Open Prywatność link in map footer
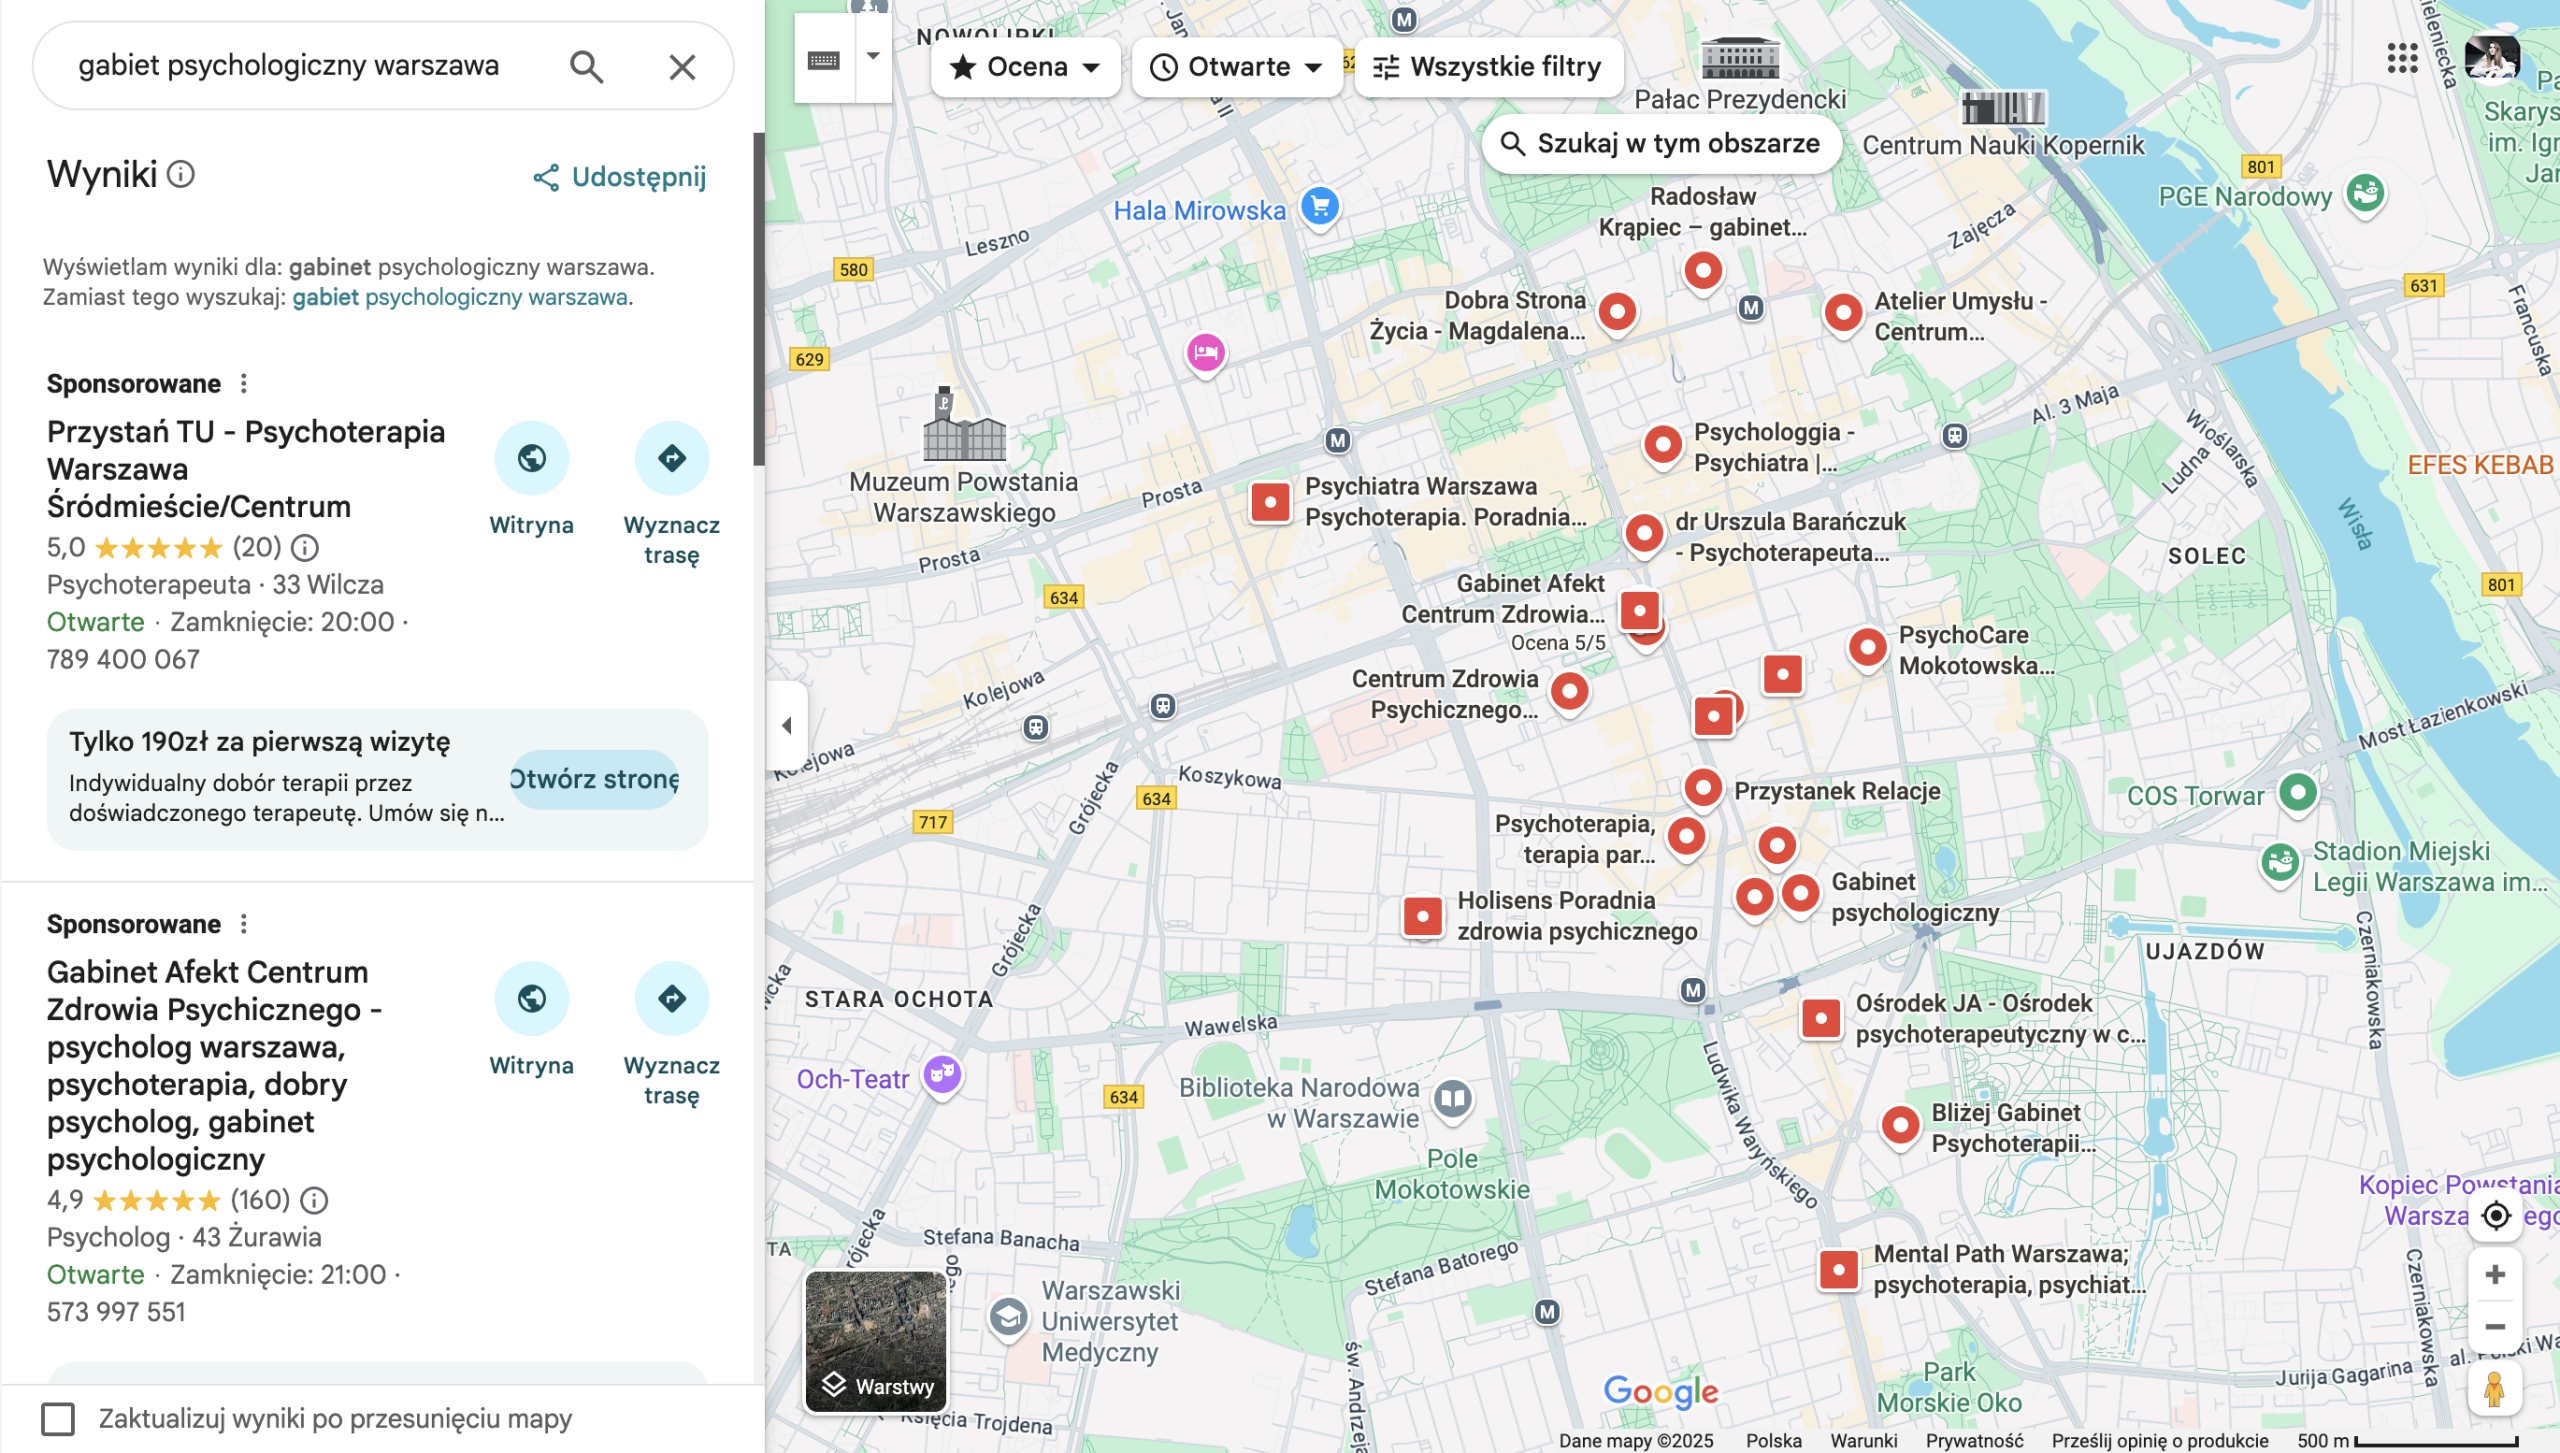This screenshot has height=1453, width=2560. (x=1975, y=1441)
